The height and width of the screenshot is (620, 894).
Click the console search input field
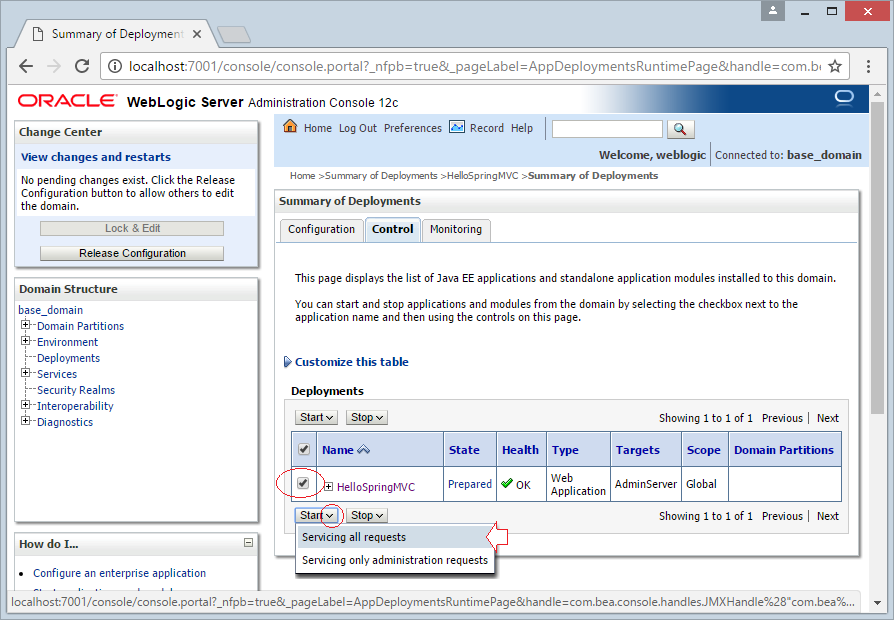click(x=607, y=129)
